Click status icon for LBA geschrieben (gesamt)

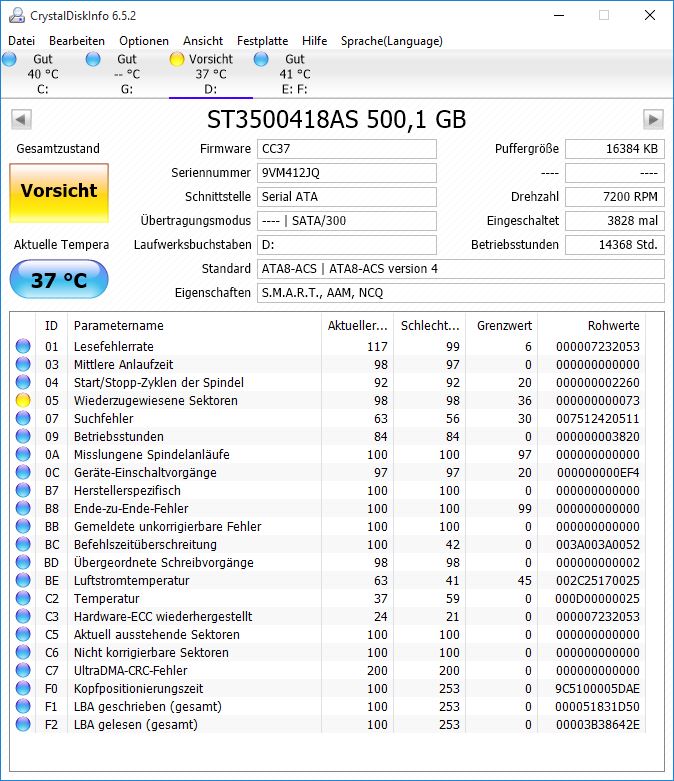point(23,706)
